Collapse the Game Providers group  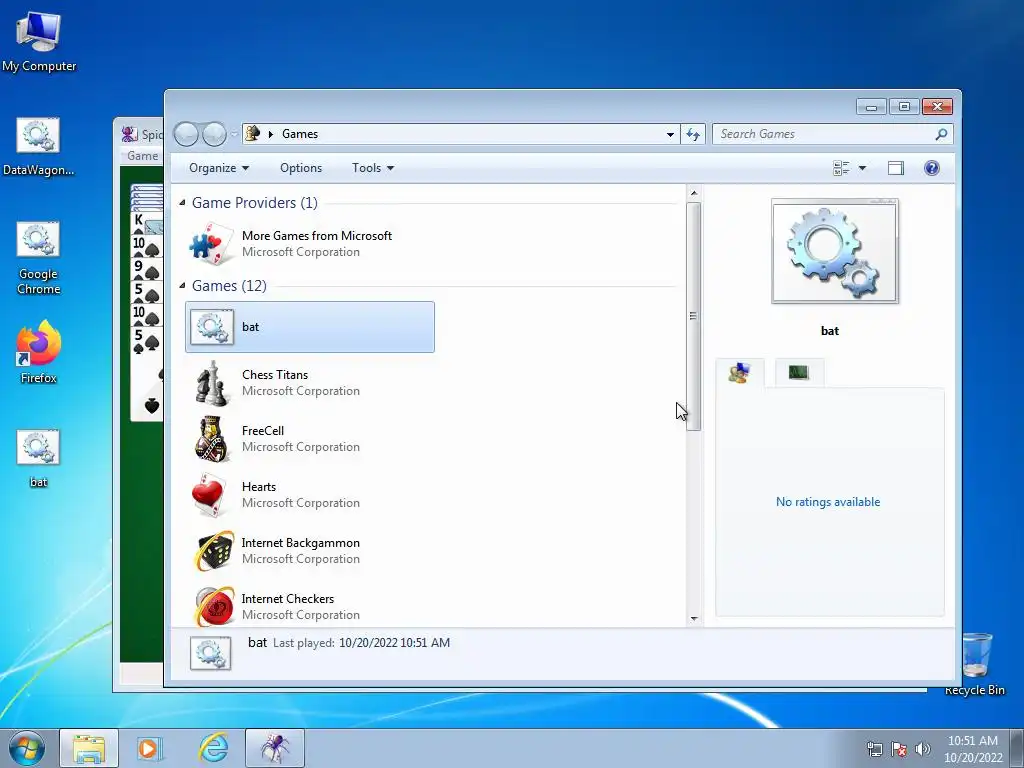[x=182, y=203]
